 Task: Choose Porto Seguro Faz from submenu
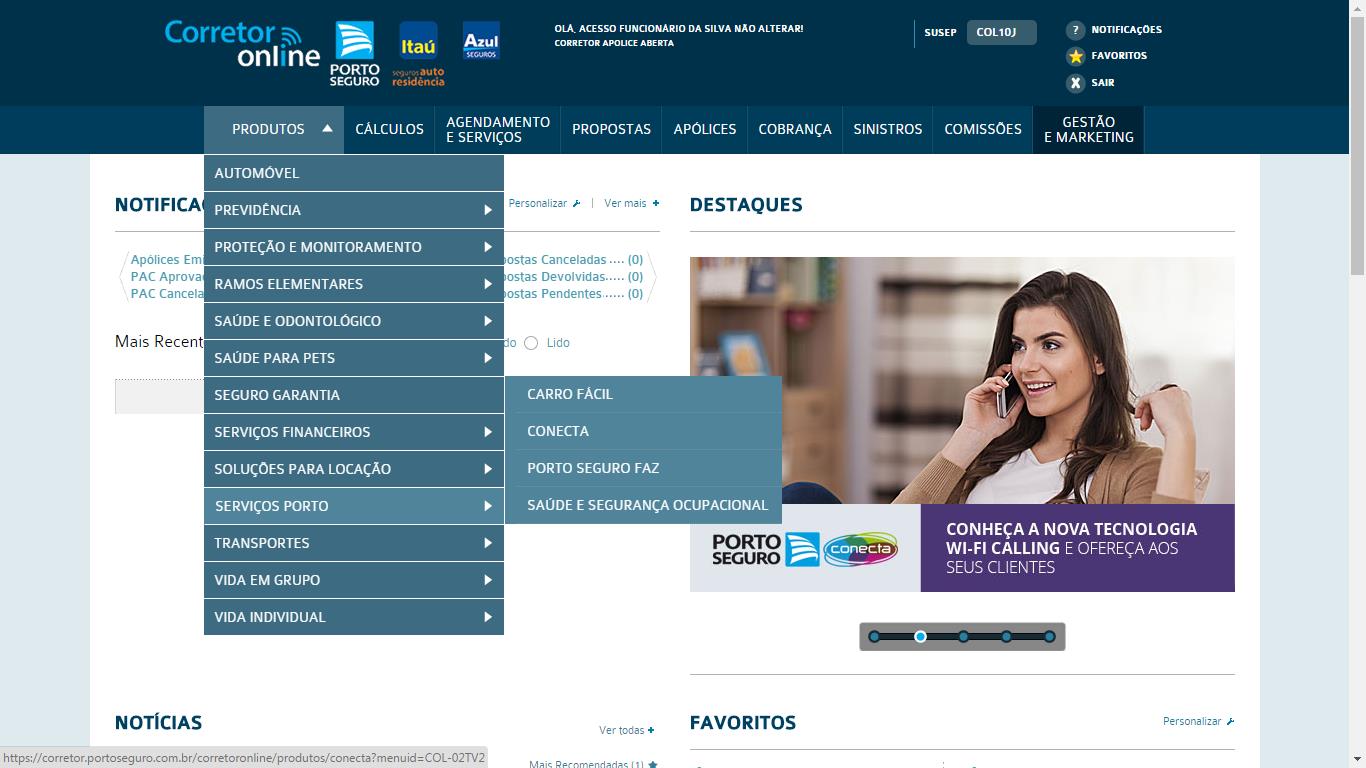(x=643, y=468)
